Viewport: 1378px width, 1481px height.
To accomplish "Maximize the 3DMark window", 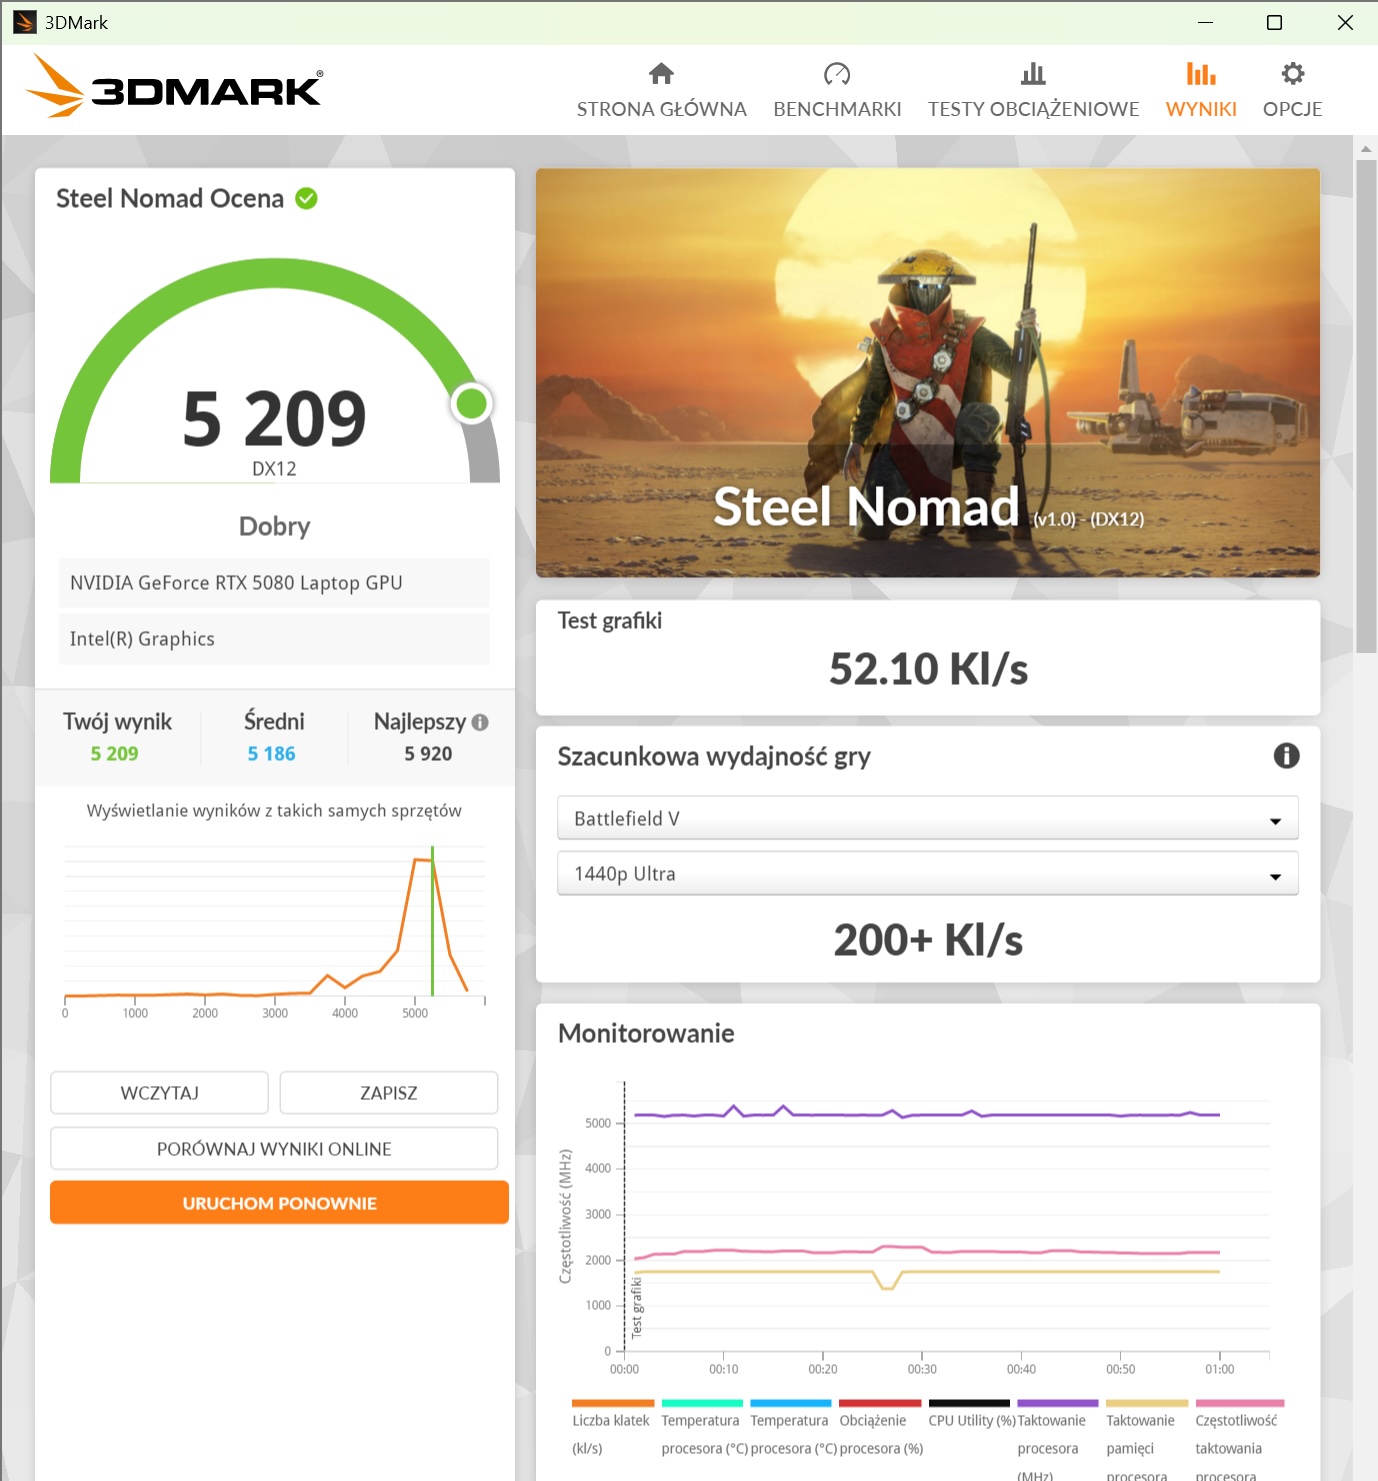I will (1274, 22).
